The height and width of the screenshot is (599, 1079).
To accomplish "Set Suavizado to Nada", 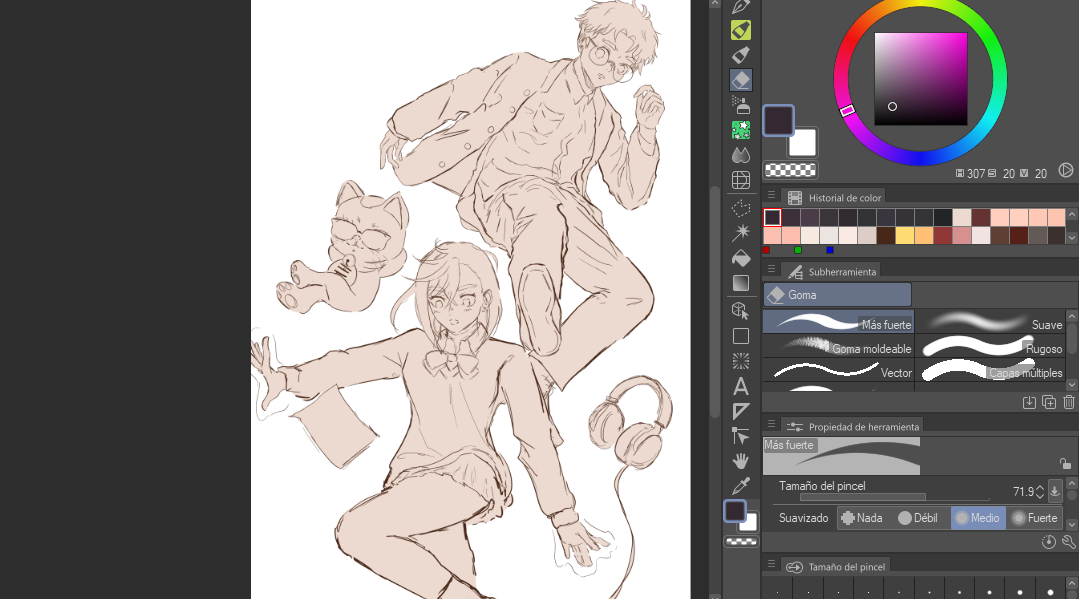I will tap(861, 518).
